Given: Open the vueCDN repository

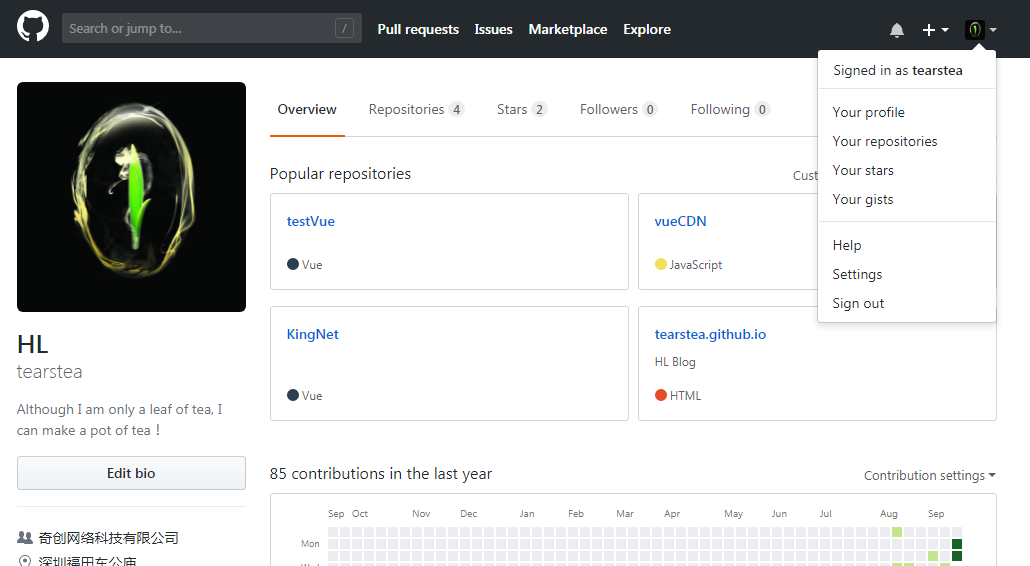Looking at the screenshot, I should click(x=681, y=221).
